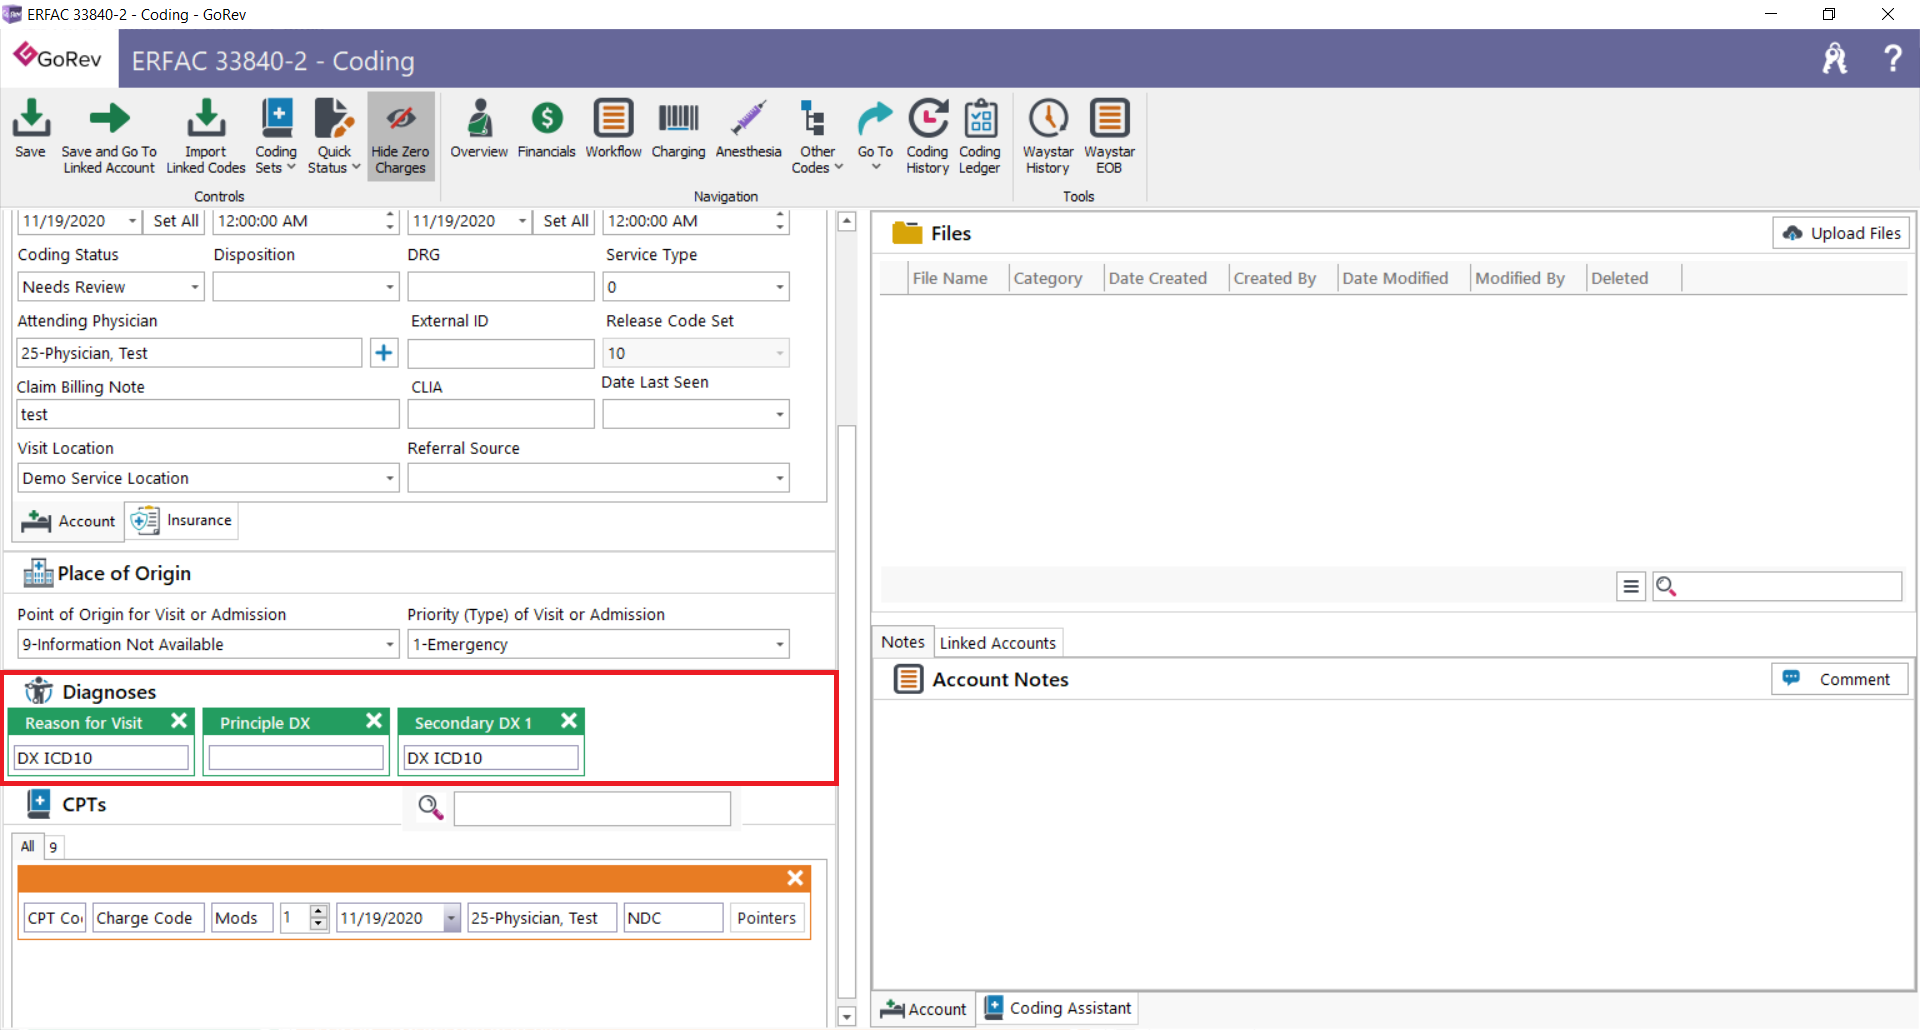Viewport: 1920px width, 1030px height.
Task: Click the Upload Files button
Action: [x=1841, y=233]
